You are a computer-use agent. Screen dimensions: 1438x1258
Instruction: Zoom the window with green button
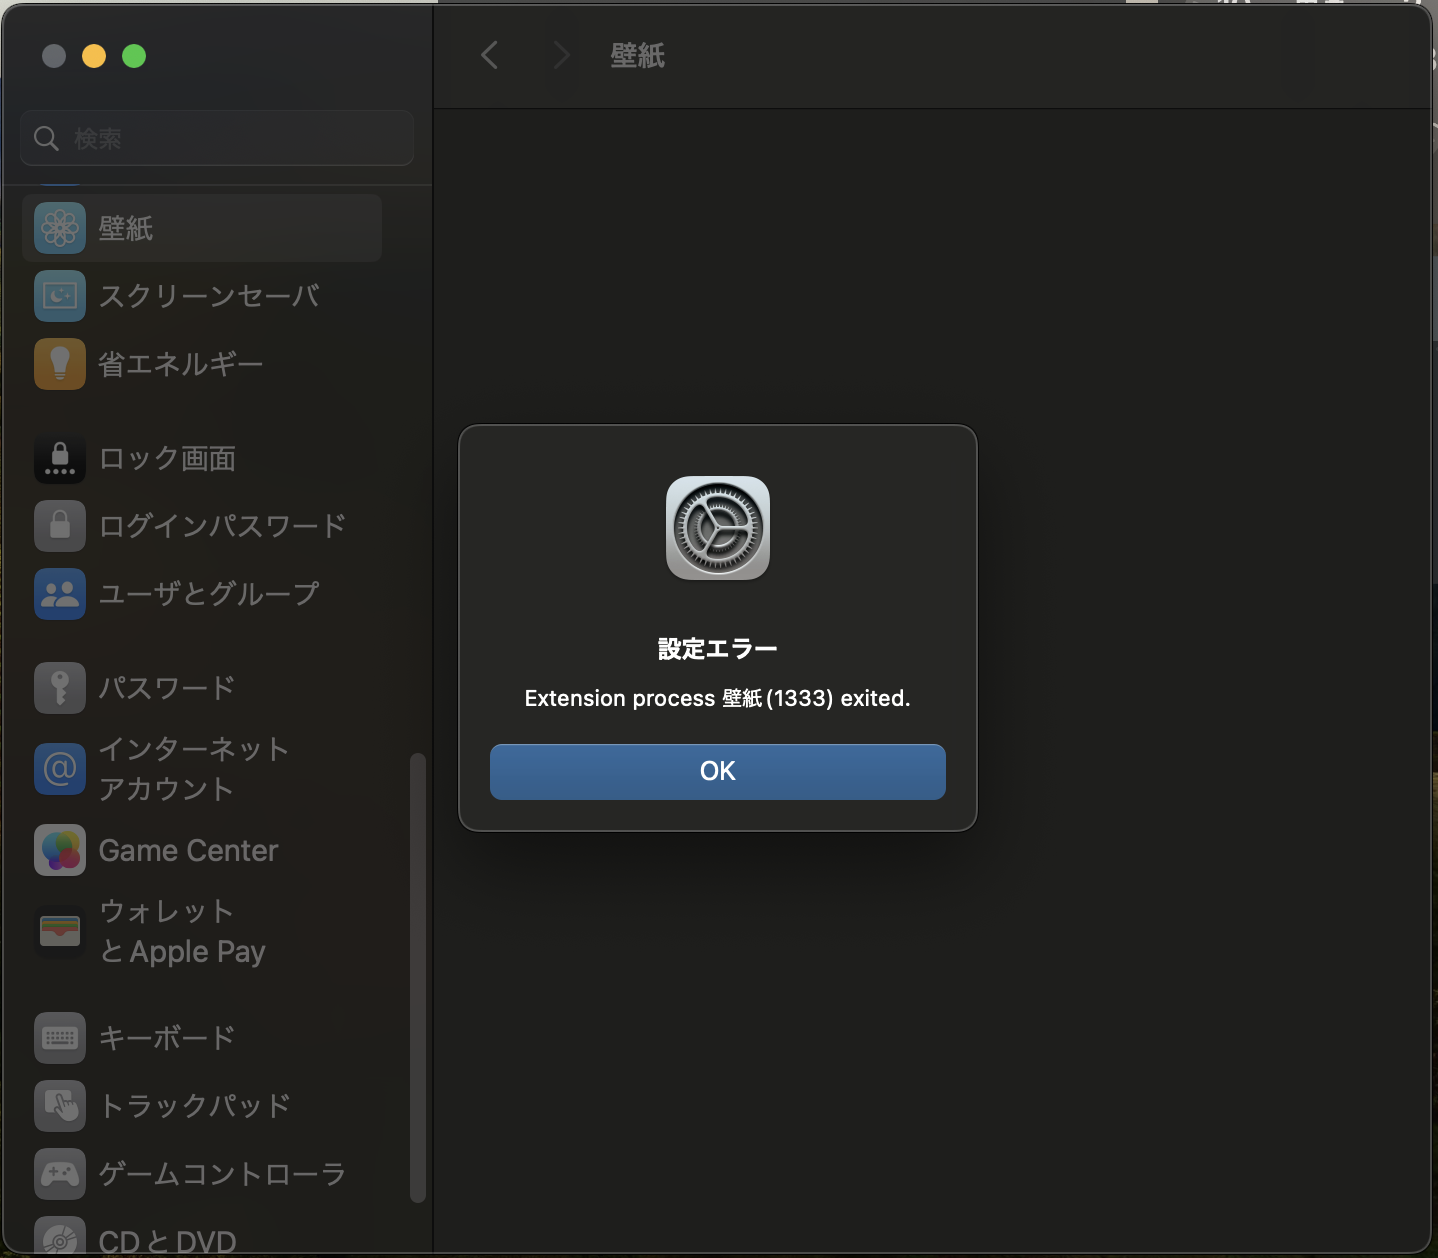(134, 56)
